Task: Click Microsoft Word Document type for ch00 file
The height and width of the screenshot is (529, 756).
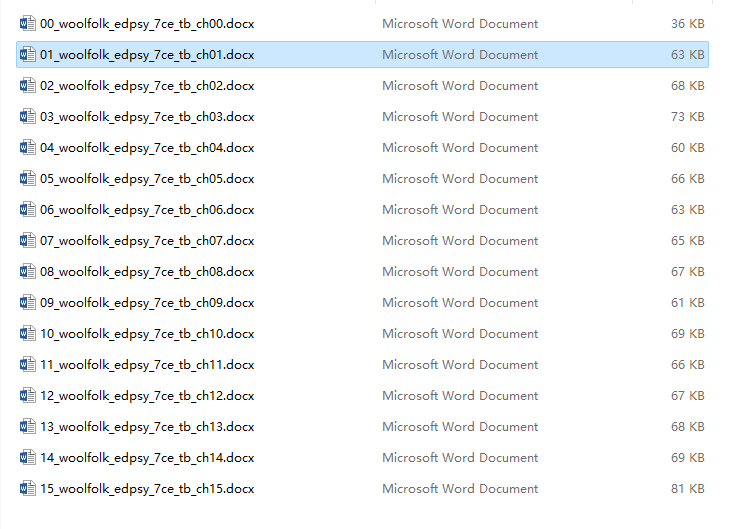Action: click(460, 24)
